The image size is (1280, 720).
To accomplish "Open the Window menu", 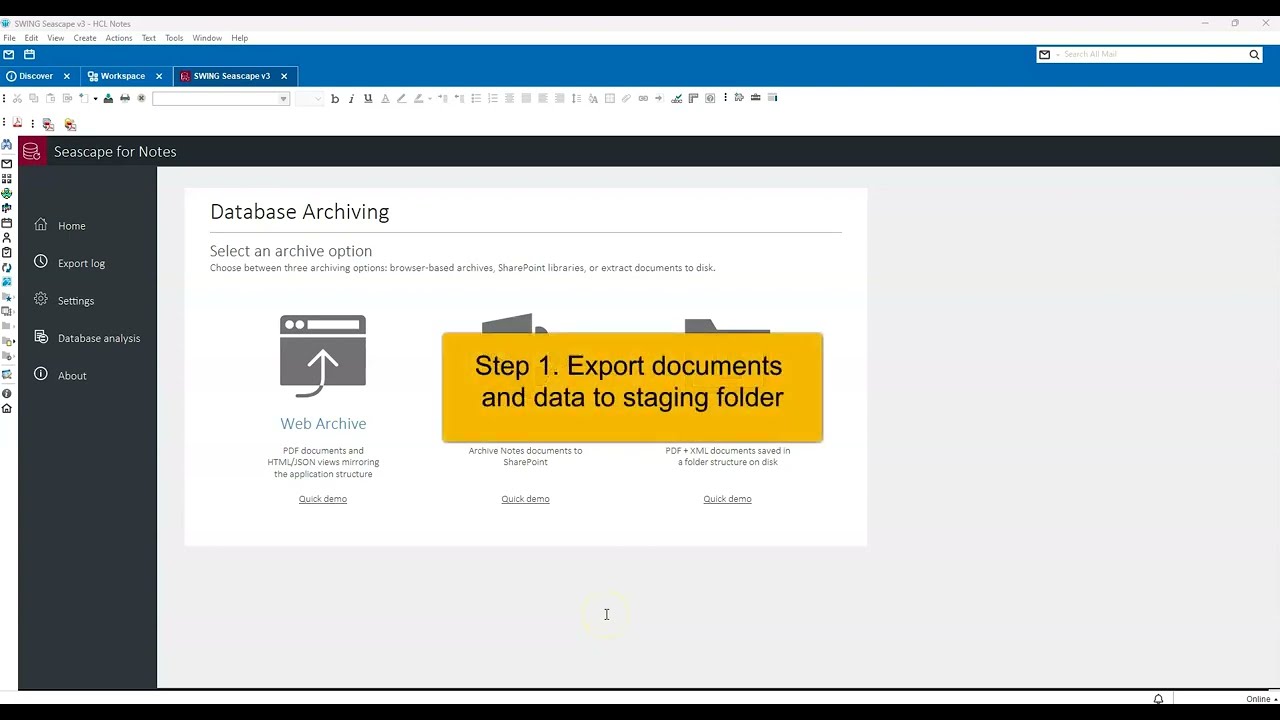I will (x=207, y=38).
